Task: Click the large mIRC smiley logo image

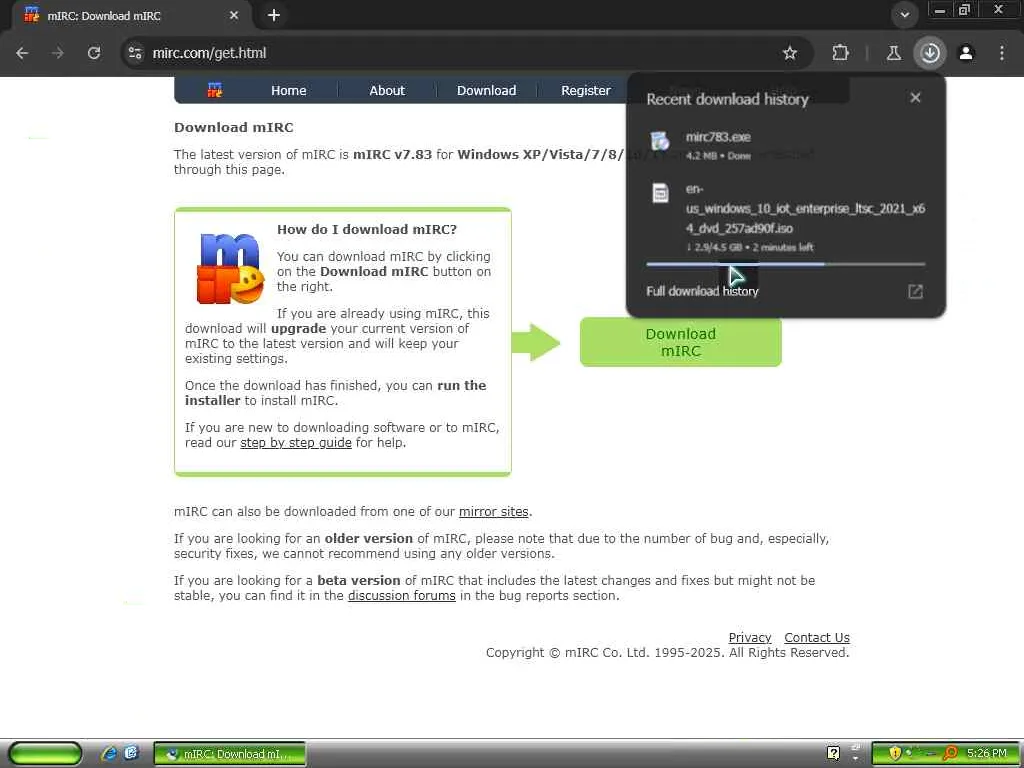Action: pos(230,268)
